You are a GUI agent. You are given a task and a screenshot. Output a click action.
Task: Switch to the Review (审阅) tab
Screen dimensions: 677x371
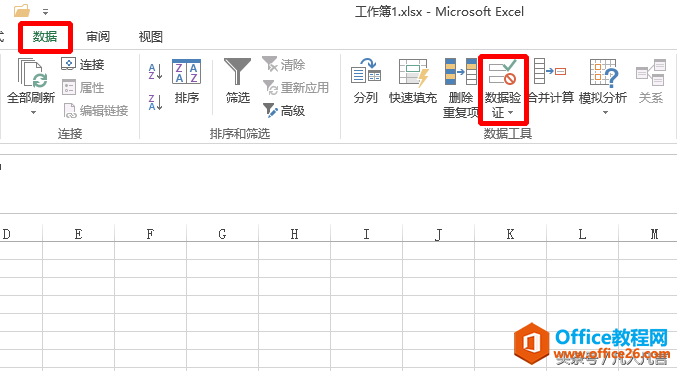point(98,37)
